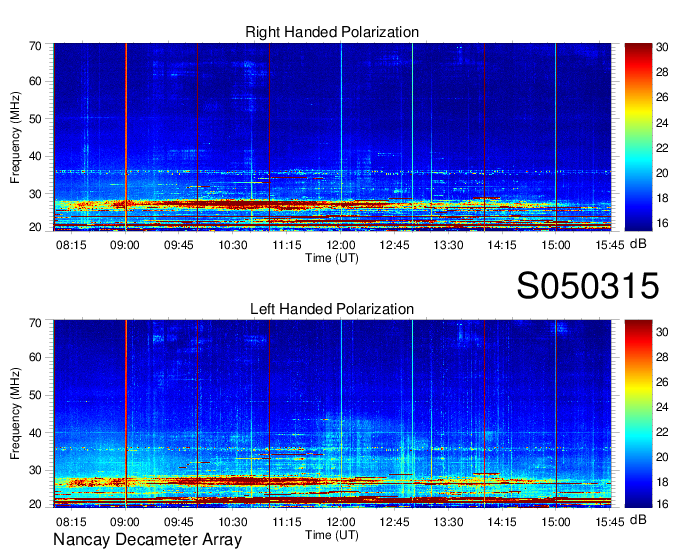Click the 50 frequency tick on bottom plot

point(35,395)
